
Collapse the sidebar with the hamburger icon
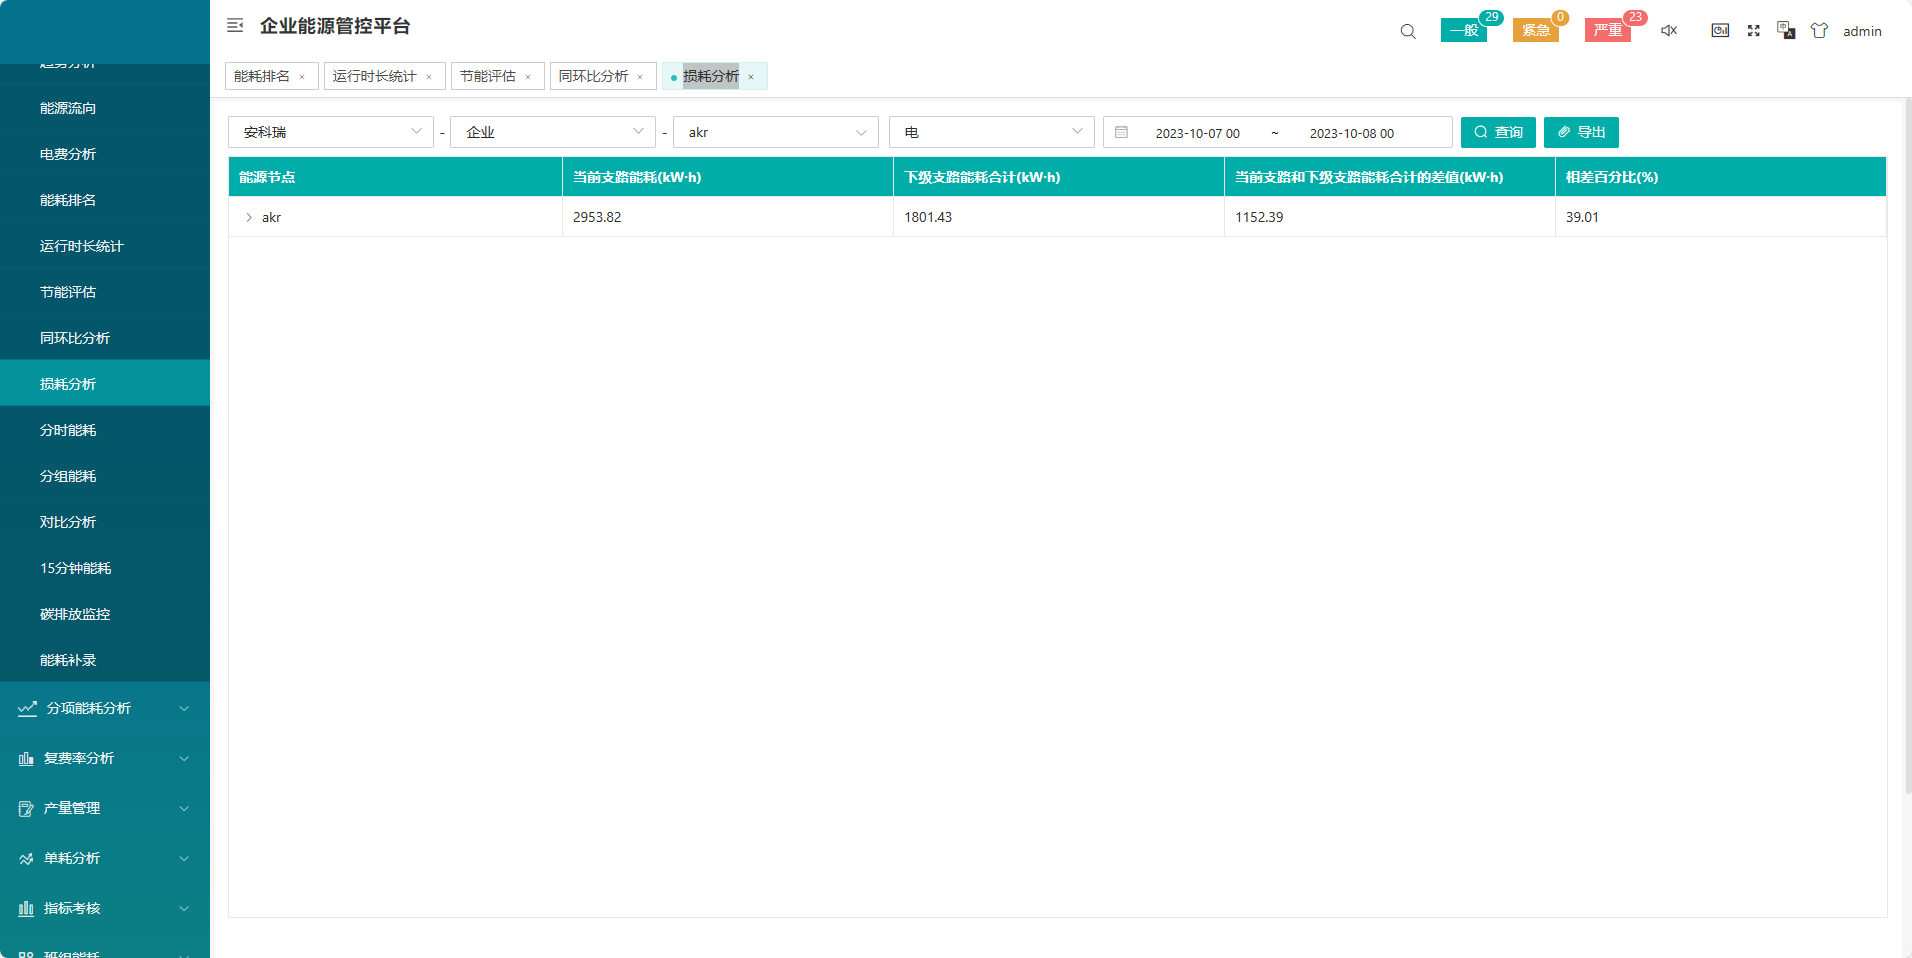pyautogui.click(x=235, y=26)
